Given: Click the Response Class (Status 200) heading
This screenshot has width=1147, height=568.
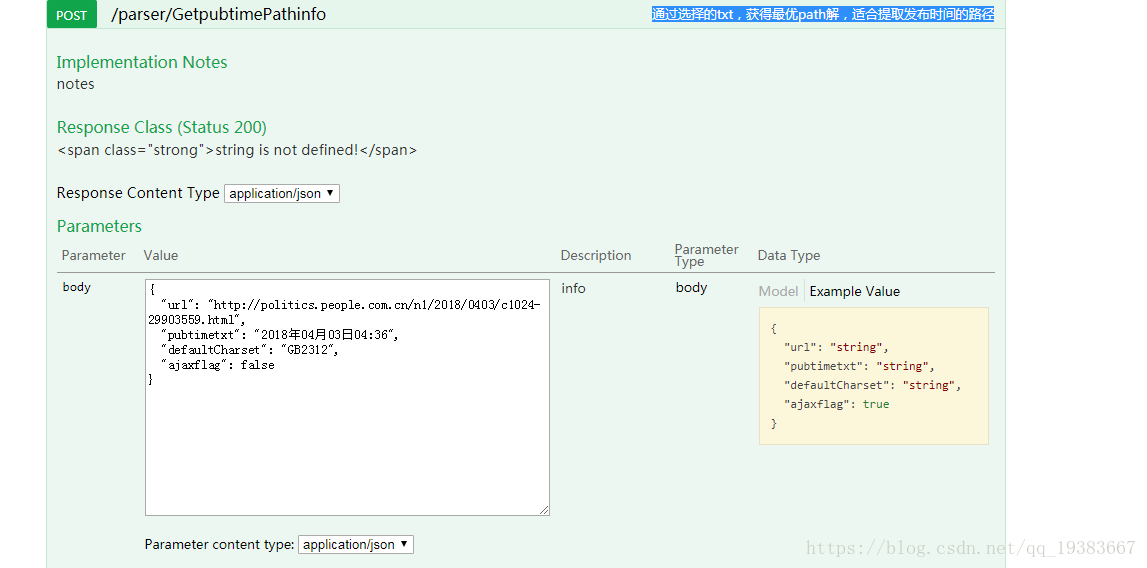Looking at the screenshot, I should 162,127.
